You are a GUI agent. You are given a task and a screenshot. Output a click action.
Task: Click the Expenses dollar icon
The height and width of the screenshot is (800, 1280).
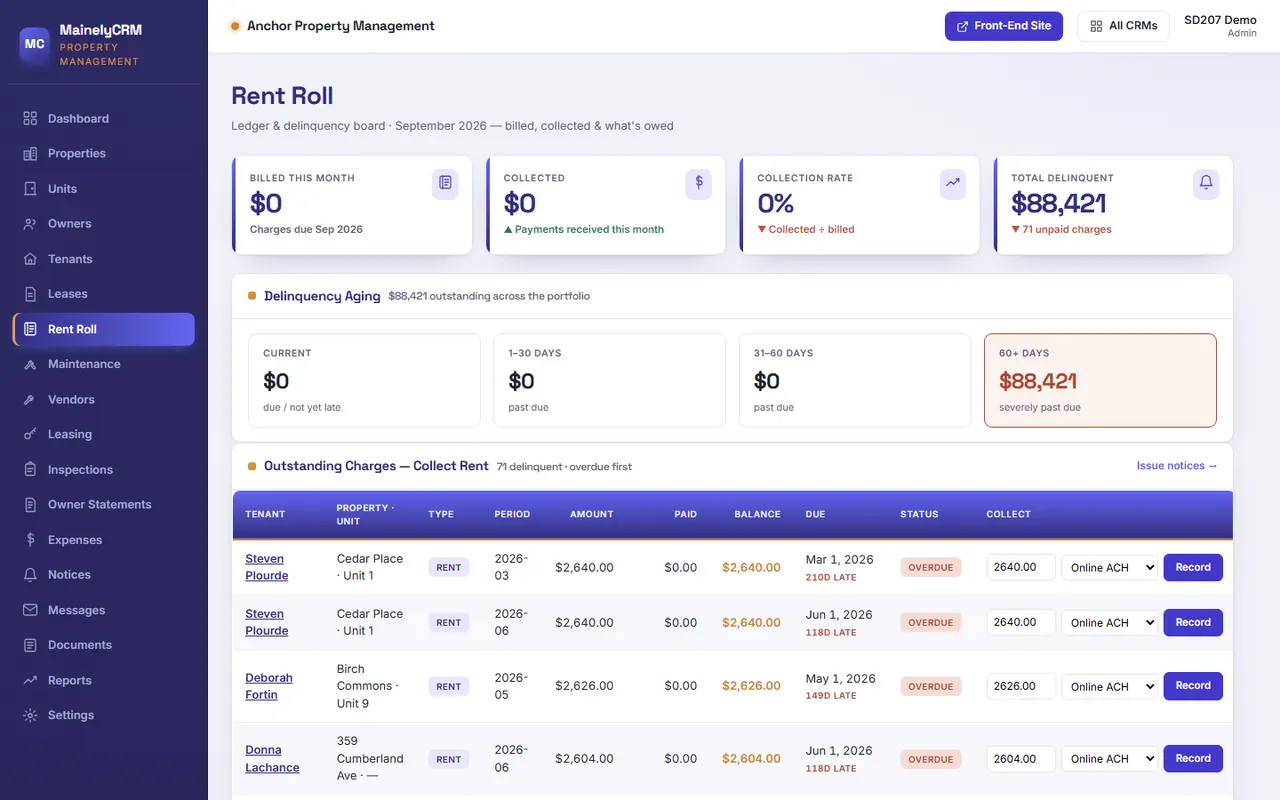(x=30, y=539)
